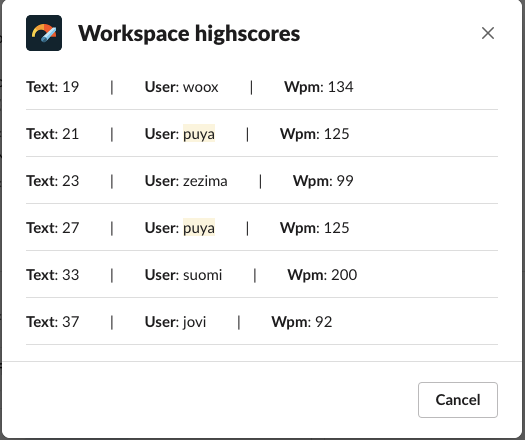Click the Text: 19 label
The image size is (525, 440).
[53, 87]
